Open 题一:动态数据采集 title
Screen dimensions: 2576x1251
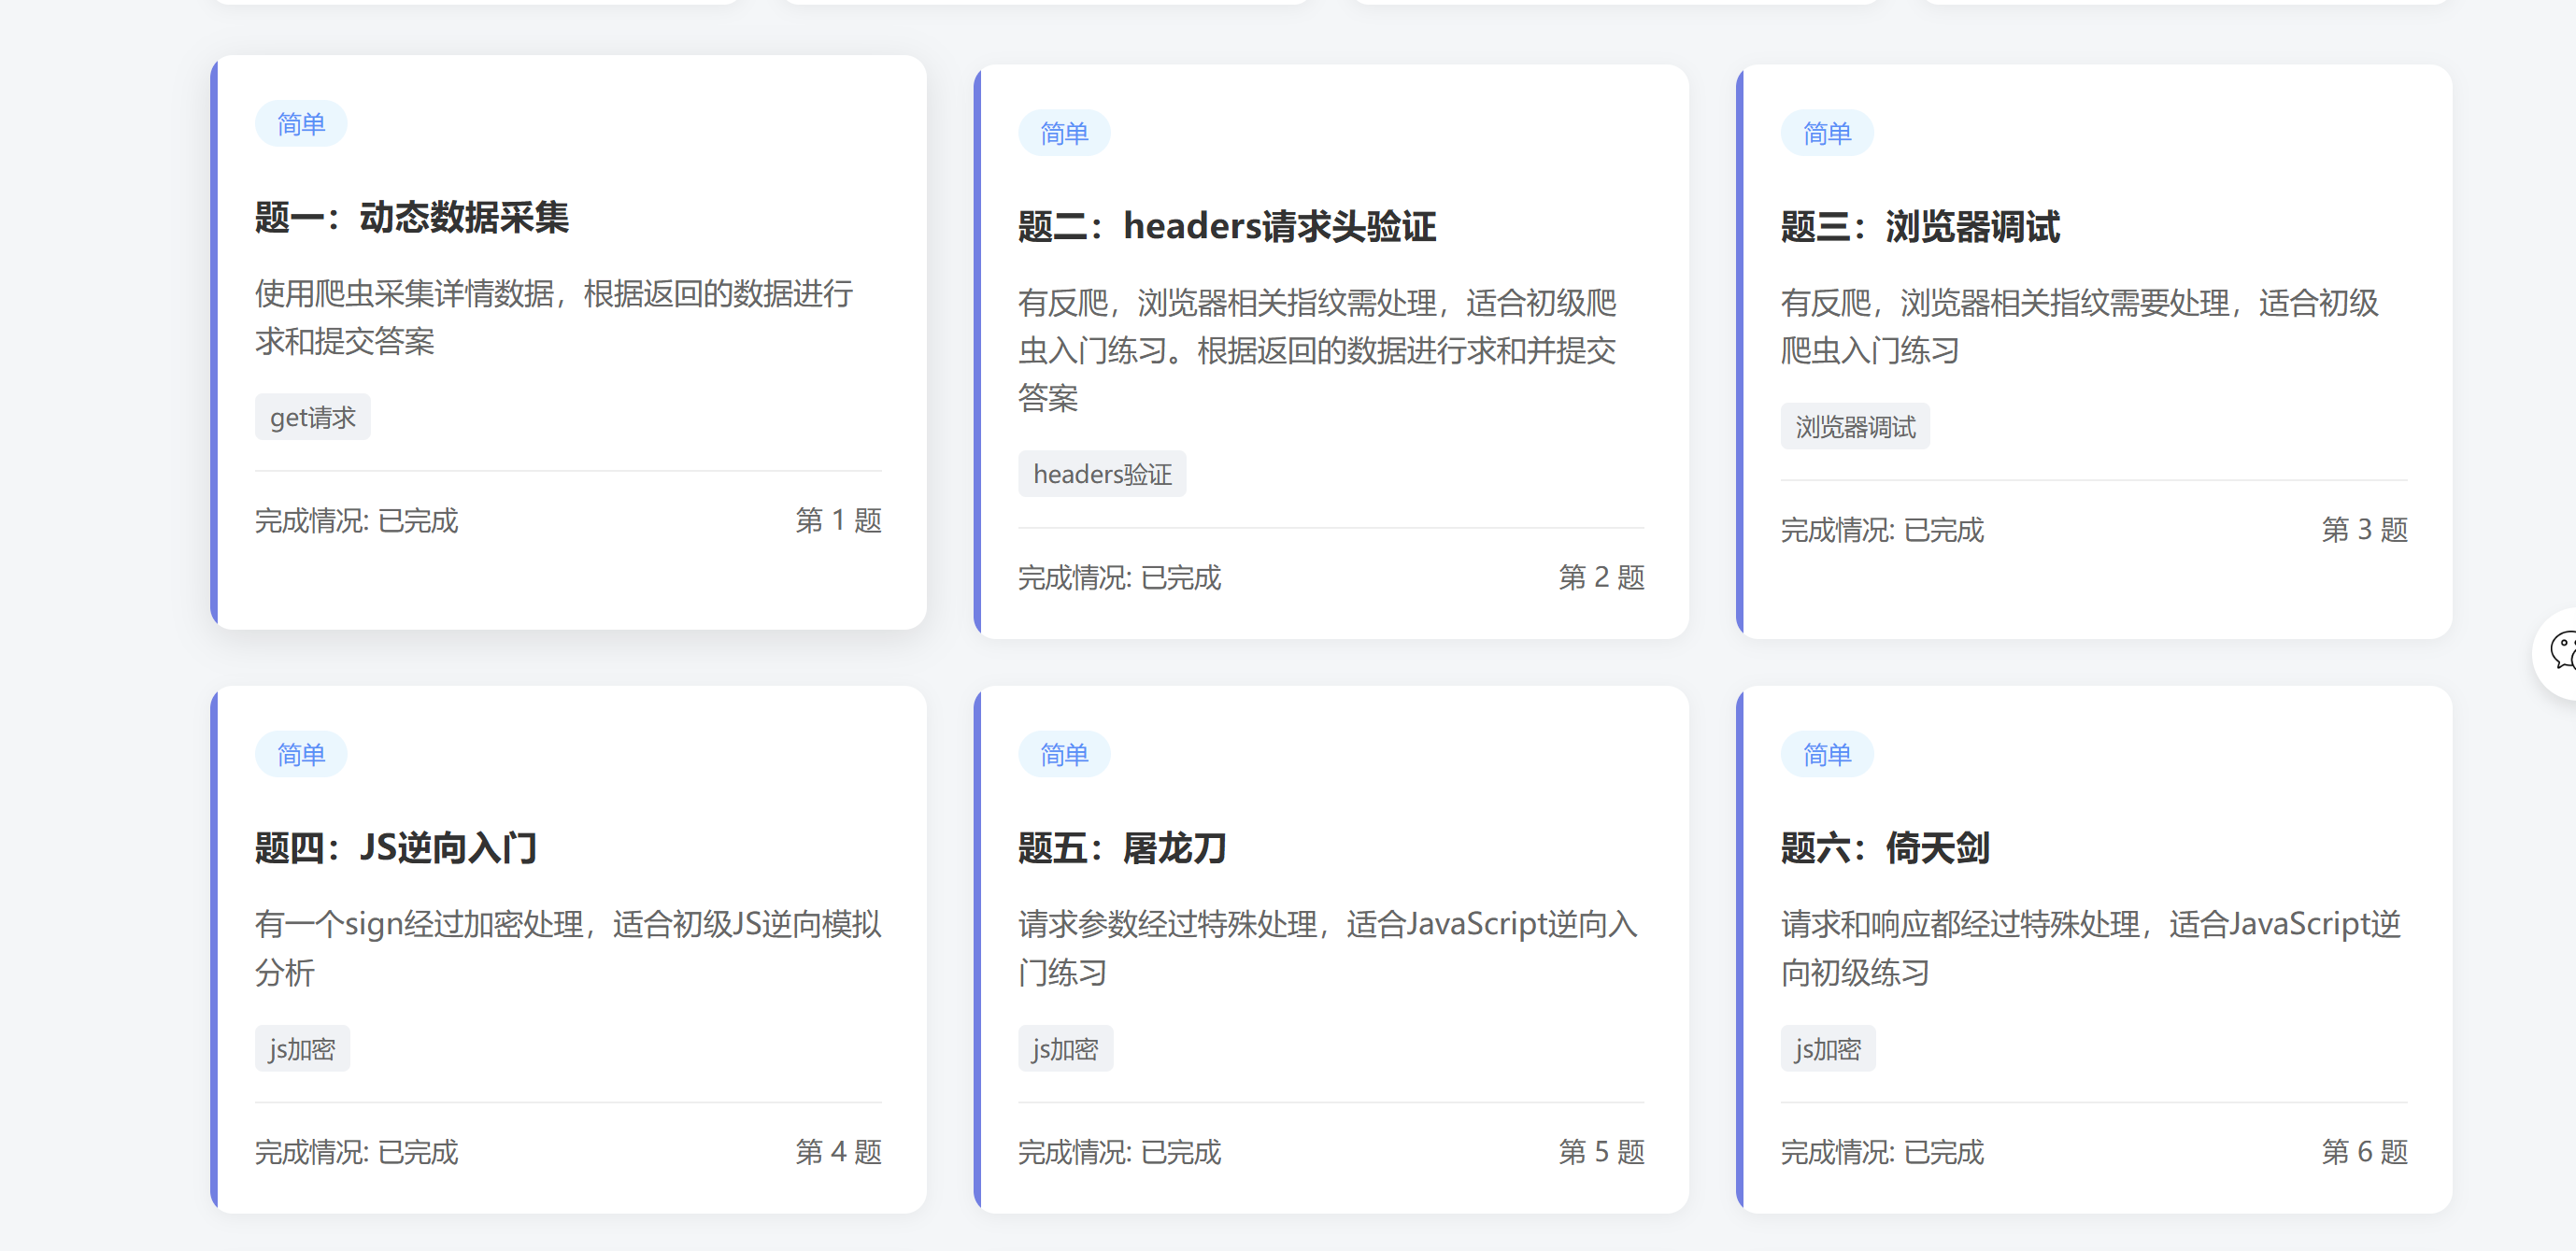(411, 217)
